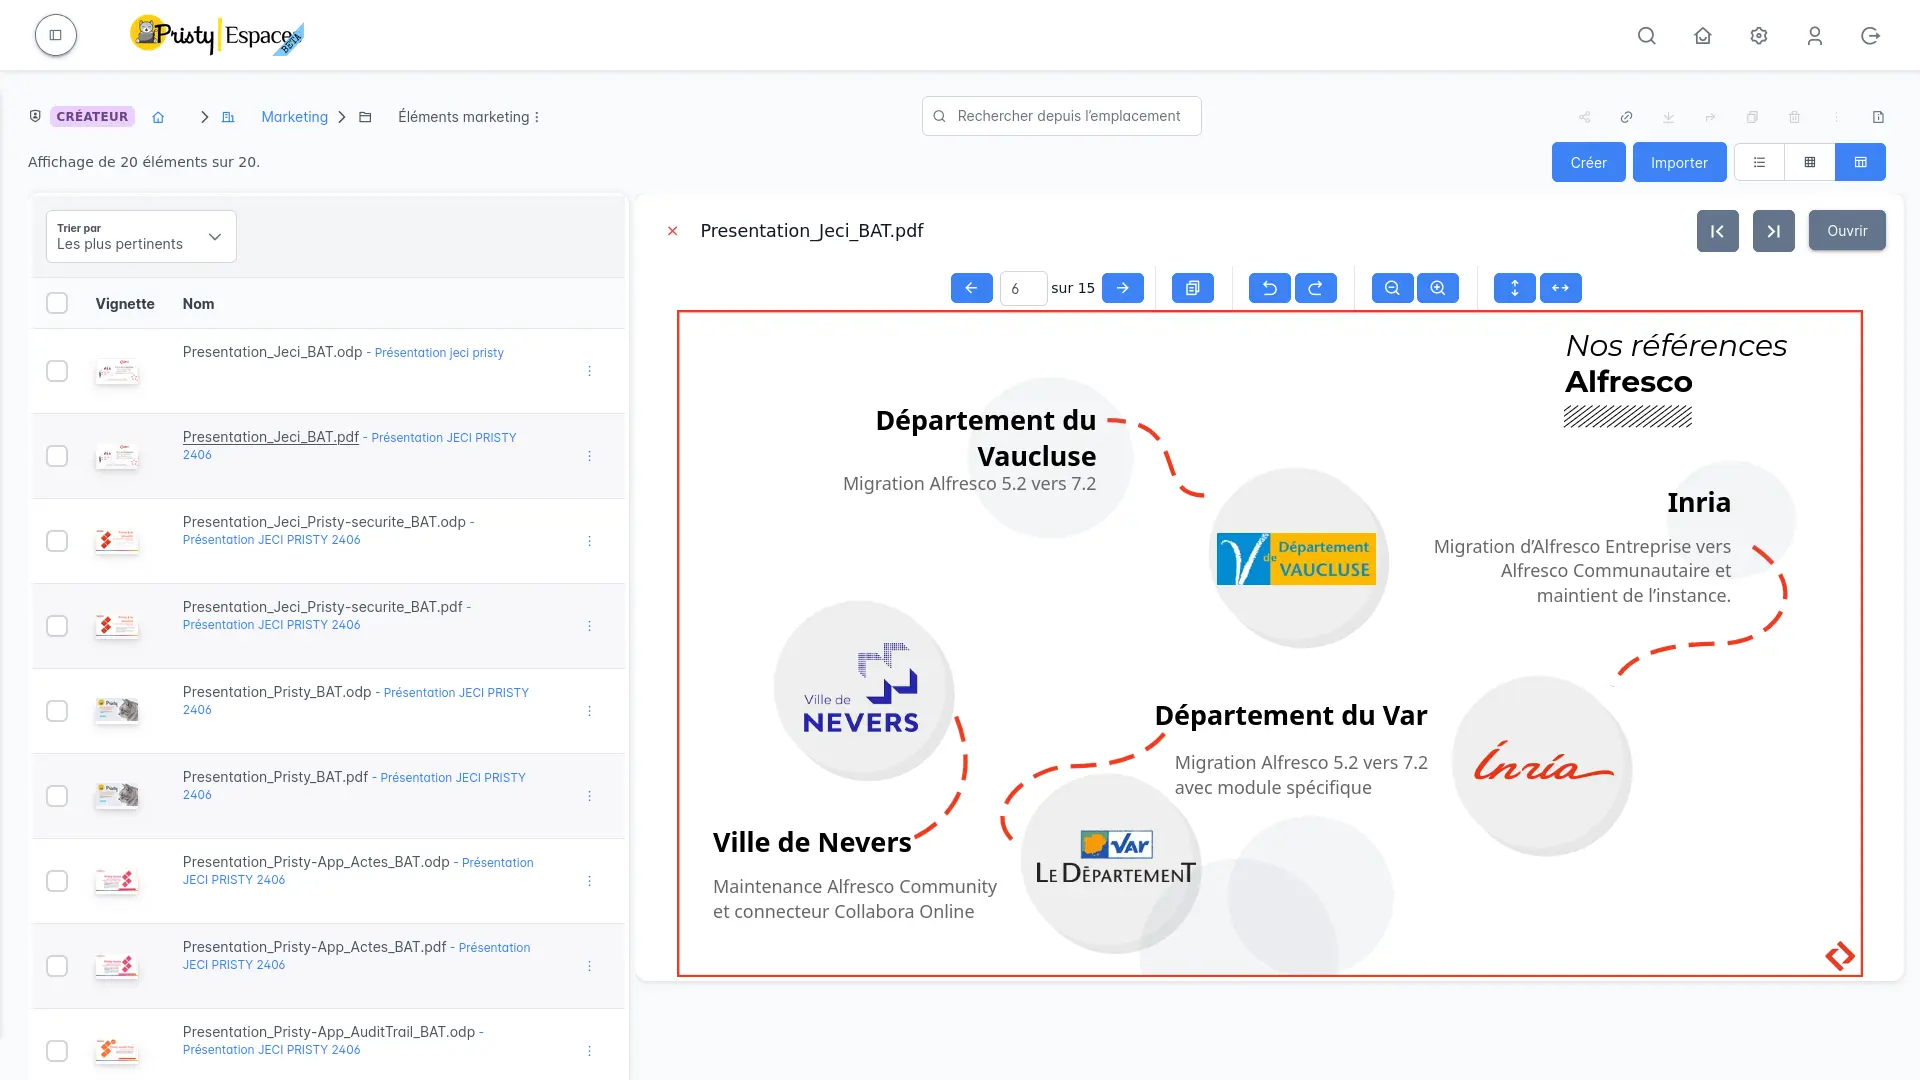Image resolution: width=1920 pixels, height=1080 pixels.
Task: Click the site icon before Marketing breadcrumb
Action: pos(228,117)
